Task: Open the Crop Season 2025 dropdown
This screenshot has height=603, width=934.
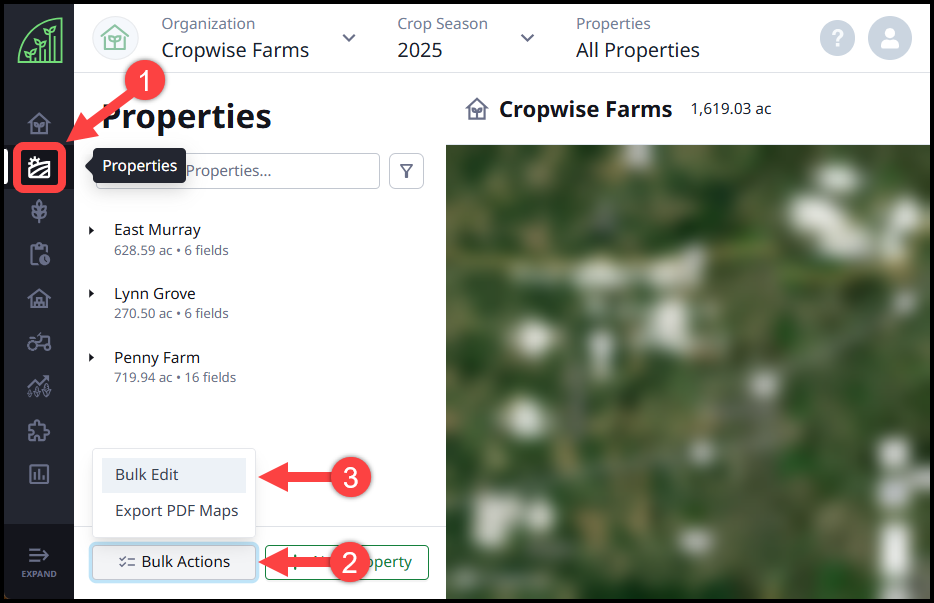Action: (x=466, y=38)
